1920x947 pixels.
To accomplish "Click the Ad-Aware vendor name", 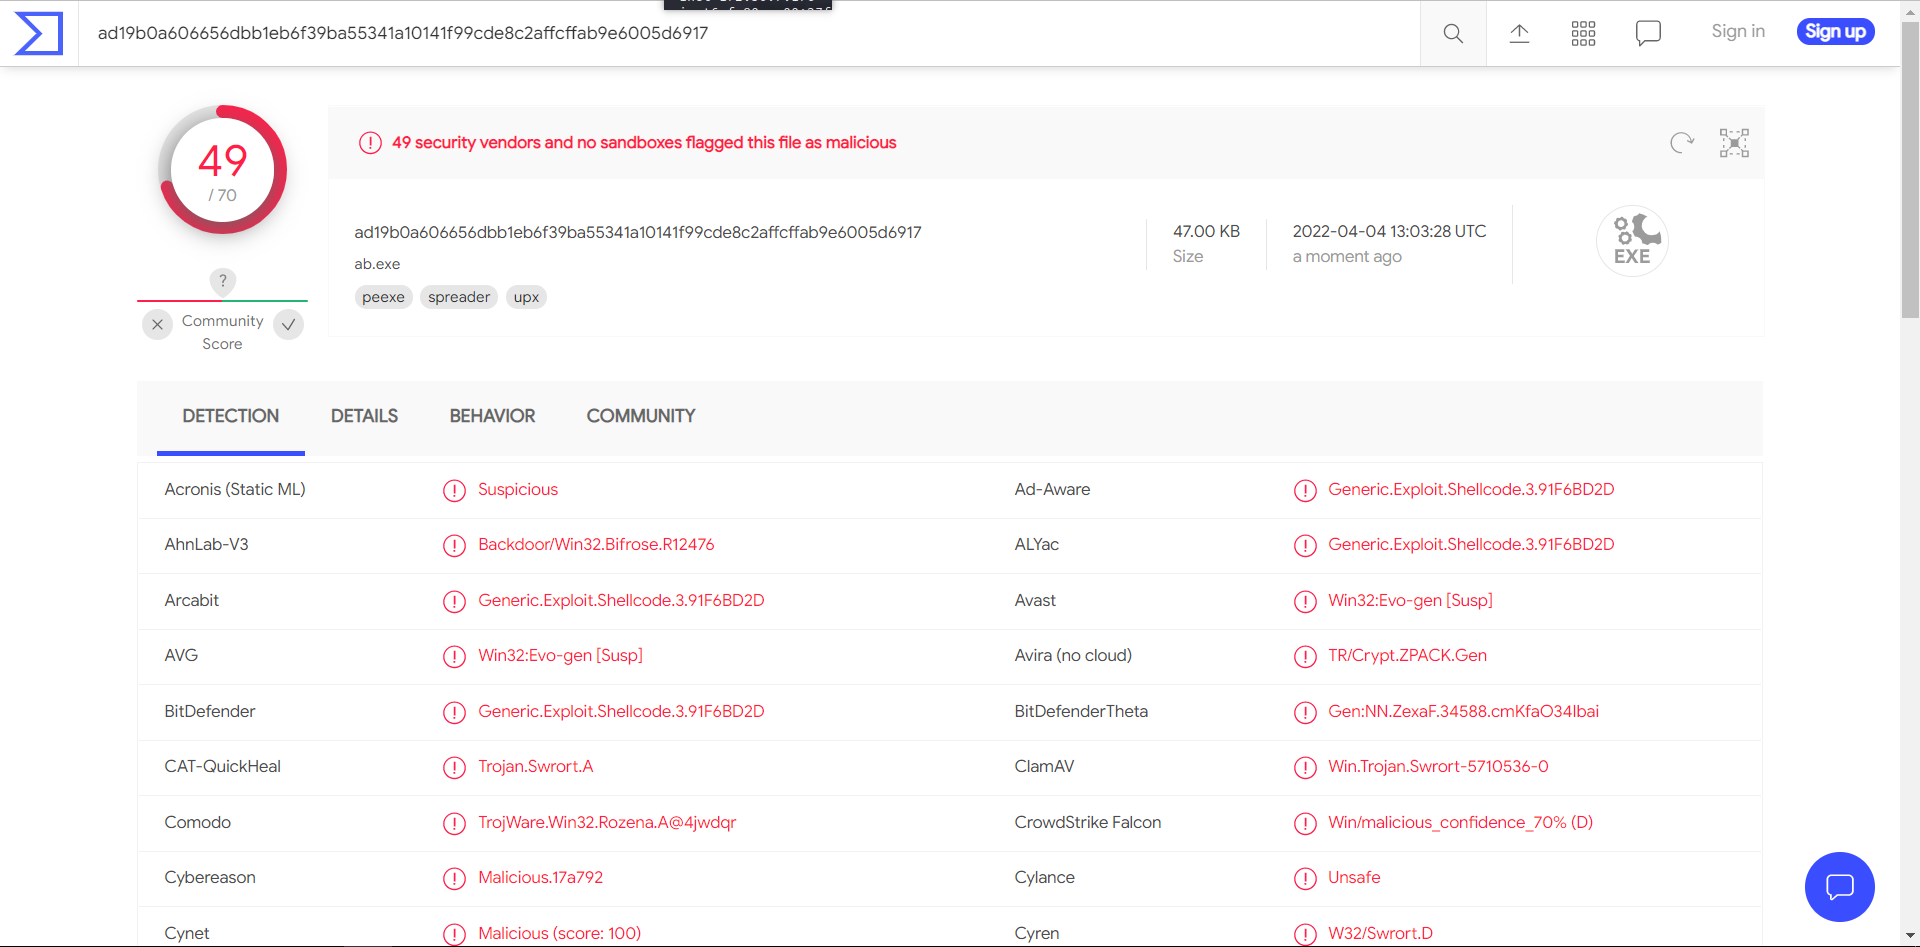I will (x=1052, y=490).
